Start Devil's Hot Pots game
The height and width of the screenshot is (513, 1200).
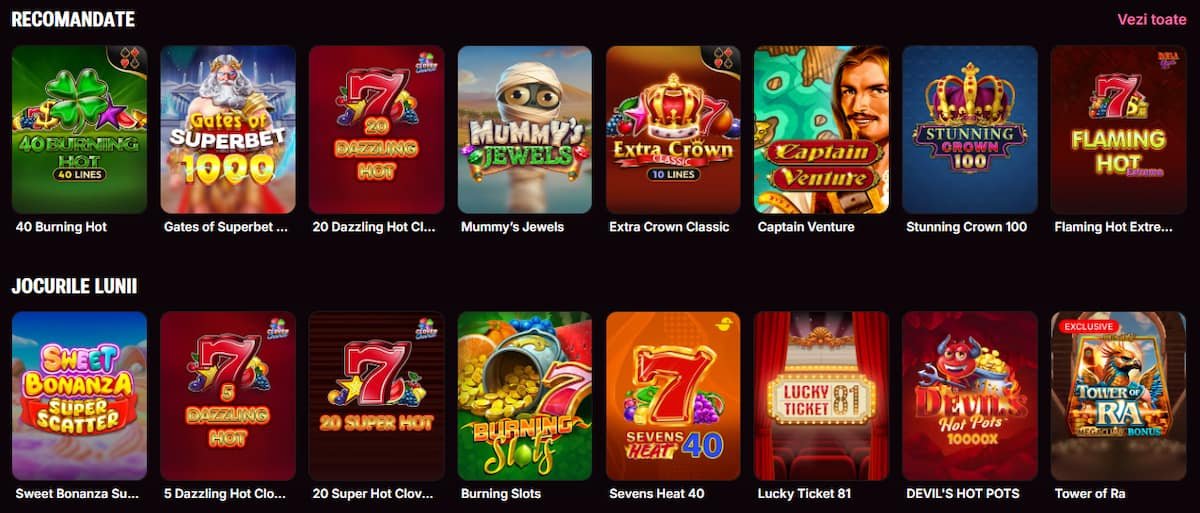click(970, 396)
